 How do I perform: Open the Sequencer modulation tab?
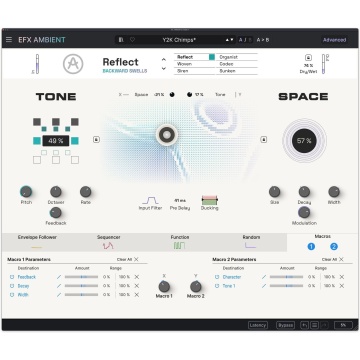pyautogui.click(x=109, y=242)
